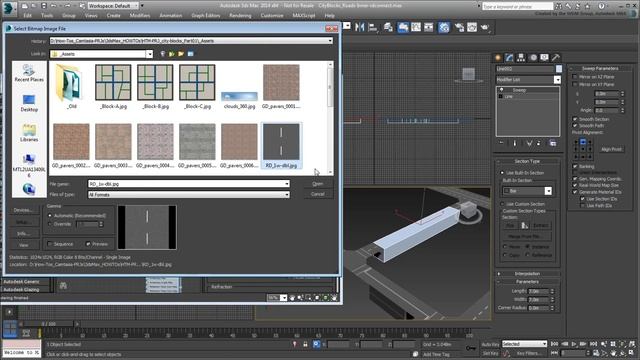
Task: Click object color swatch next to name
Action: (558, 69)
